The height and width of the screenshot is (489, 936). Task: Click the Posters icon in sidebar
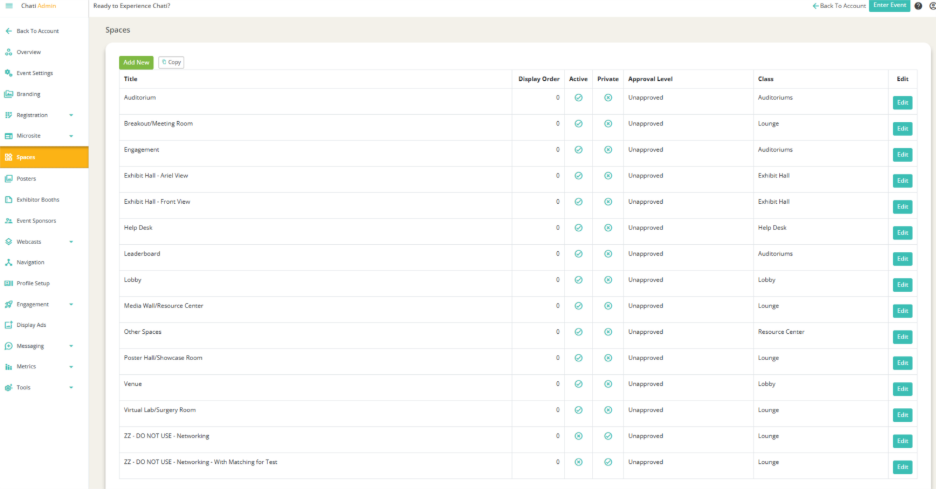[9, 178]
